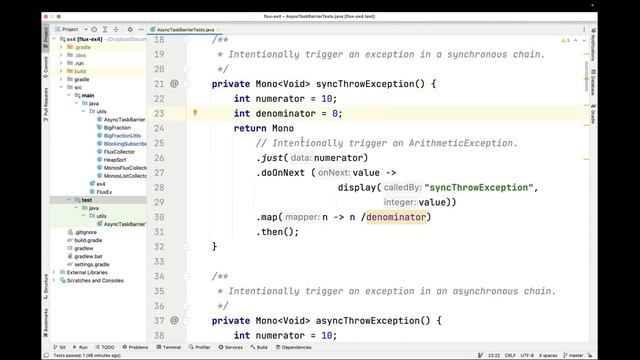Click the Select Opened File locate icon
This screenshot has height=360, width=640.
click(94, 29)
